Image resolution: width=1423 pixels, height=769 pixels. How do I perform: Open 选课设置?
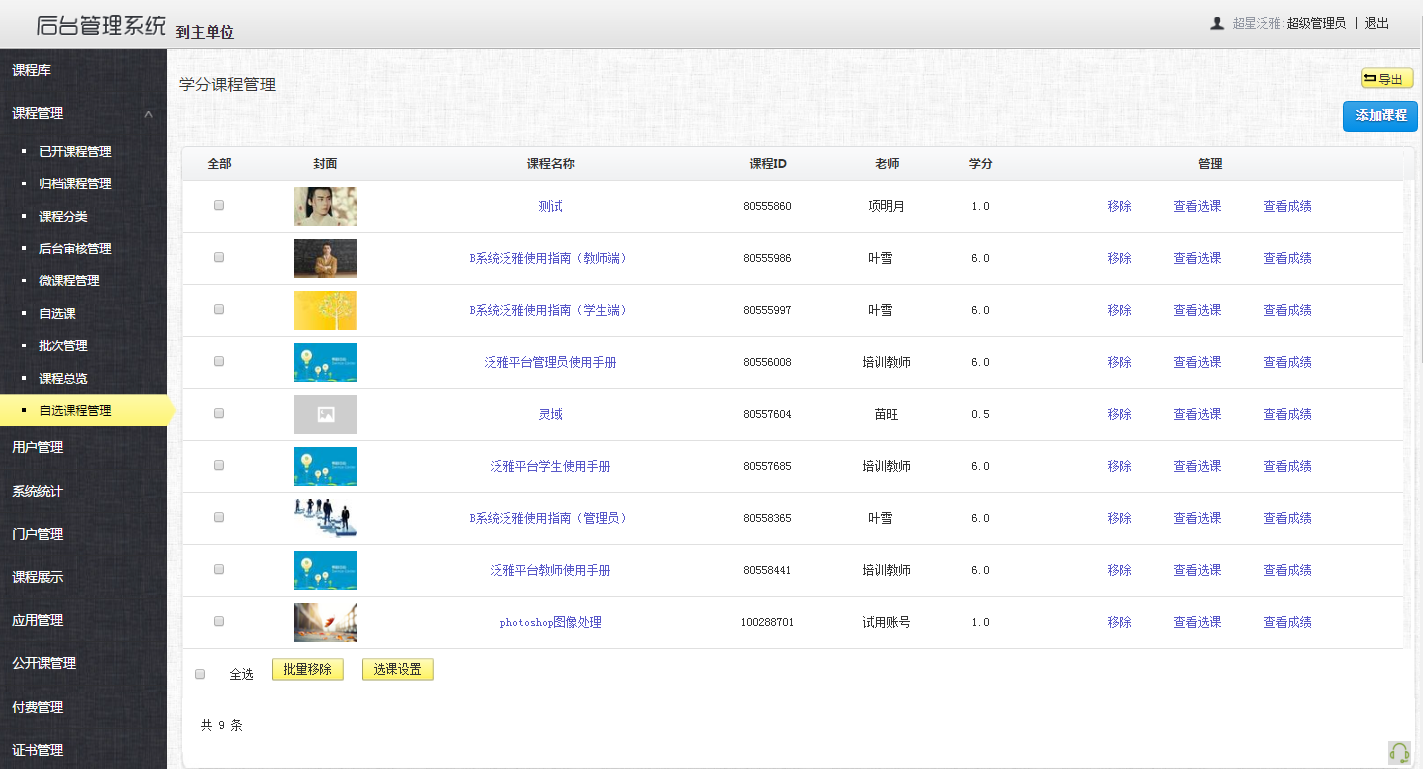coord(397,670)
